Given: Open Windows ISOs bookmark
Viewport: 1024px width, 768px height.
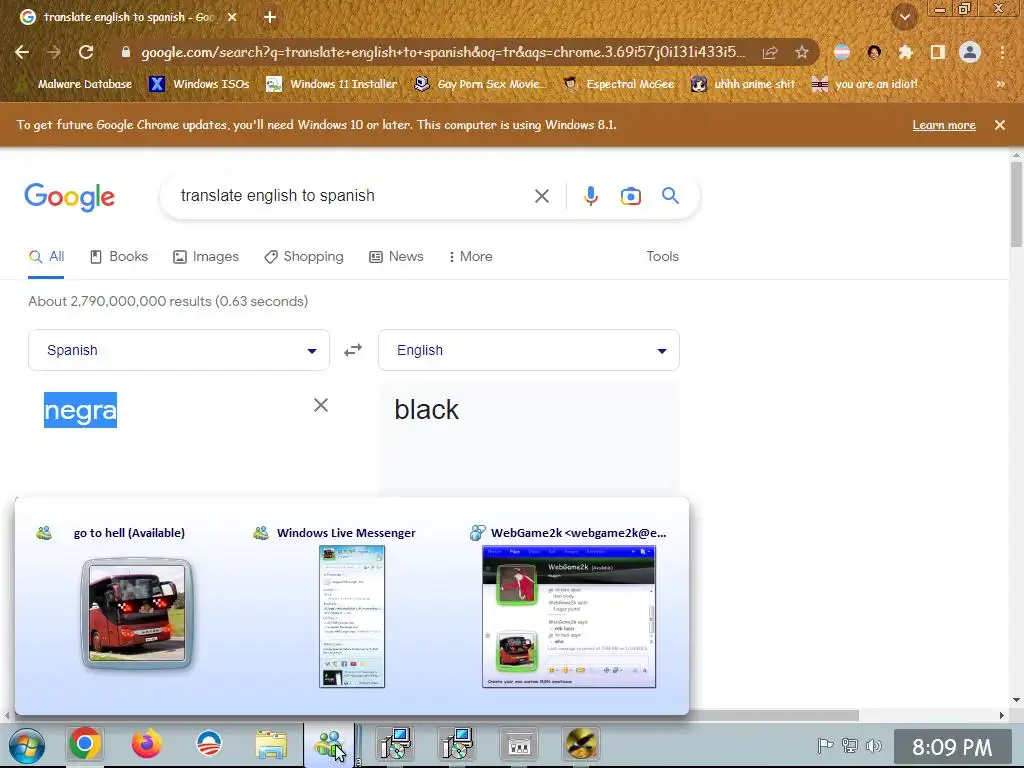Looking at the screenshot, I should coord(199,84).
